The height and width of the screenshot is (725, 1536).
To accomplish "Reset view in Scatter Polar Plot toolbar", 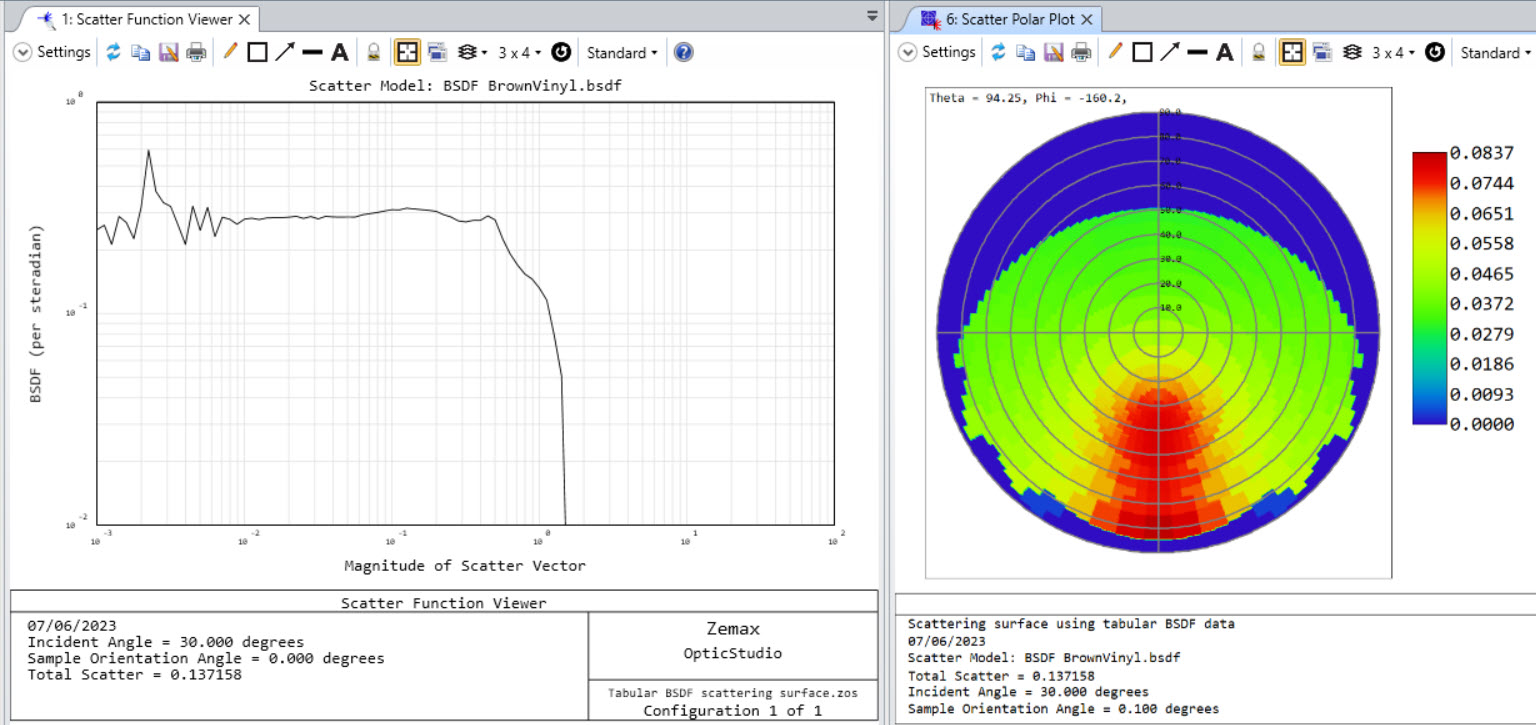I will click(x=1435, y=52).
